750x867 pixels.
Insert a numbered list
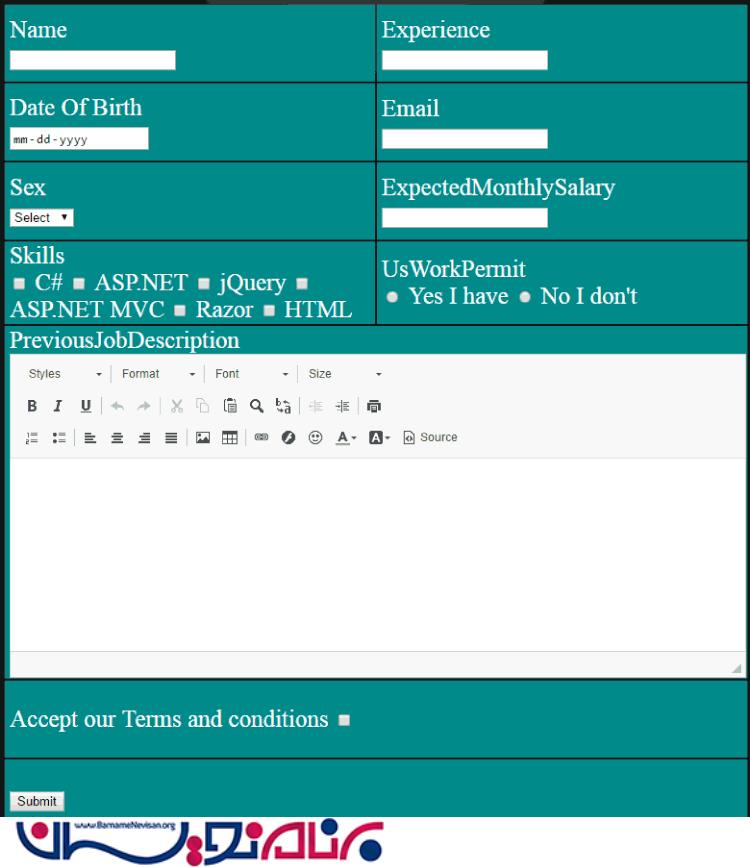32,438
